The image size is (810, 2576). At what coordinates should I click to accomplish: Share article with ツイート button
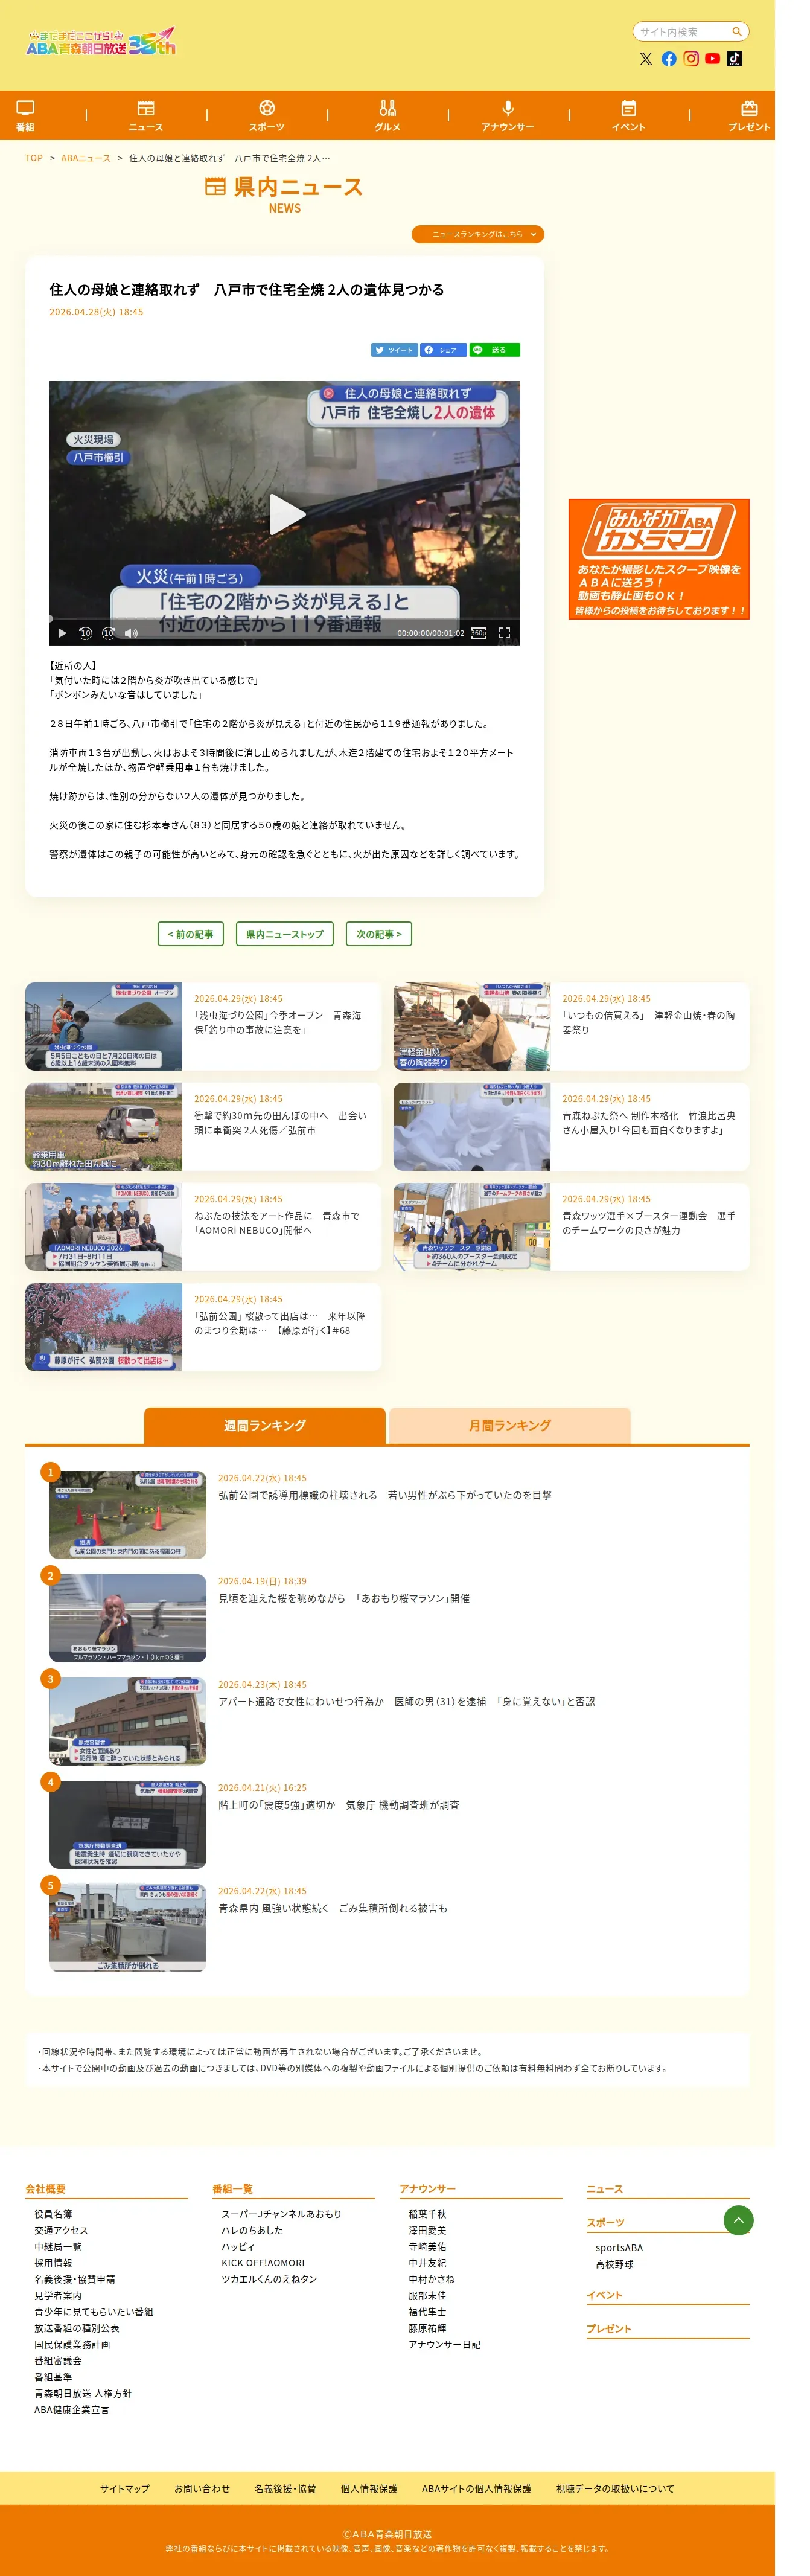(394, 350)
